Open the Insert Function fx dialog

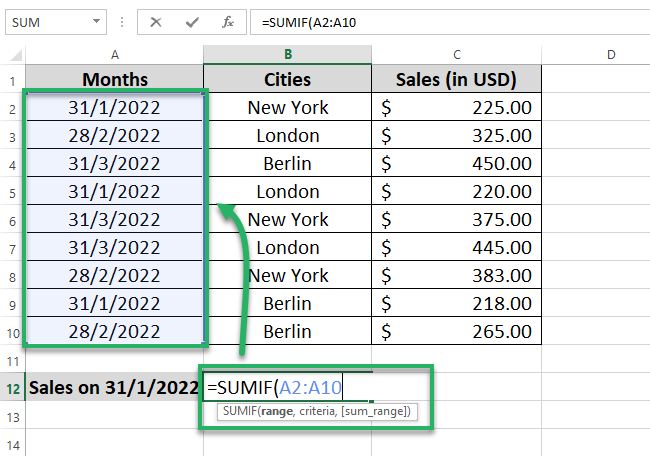[228, 22]
